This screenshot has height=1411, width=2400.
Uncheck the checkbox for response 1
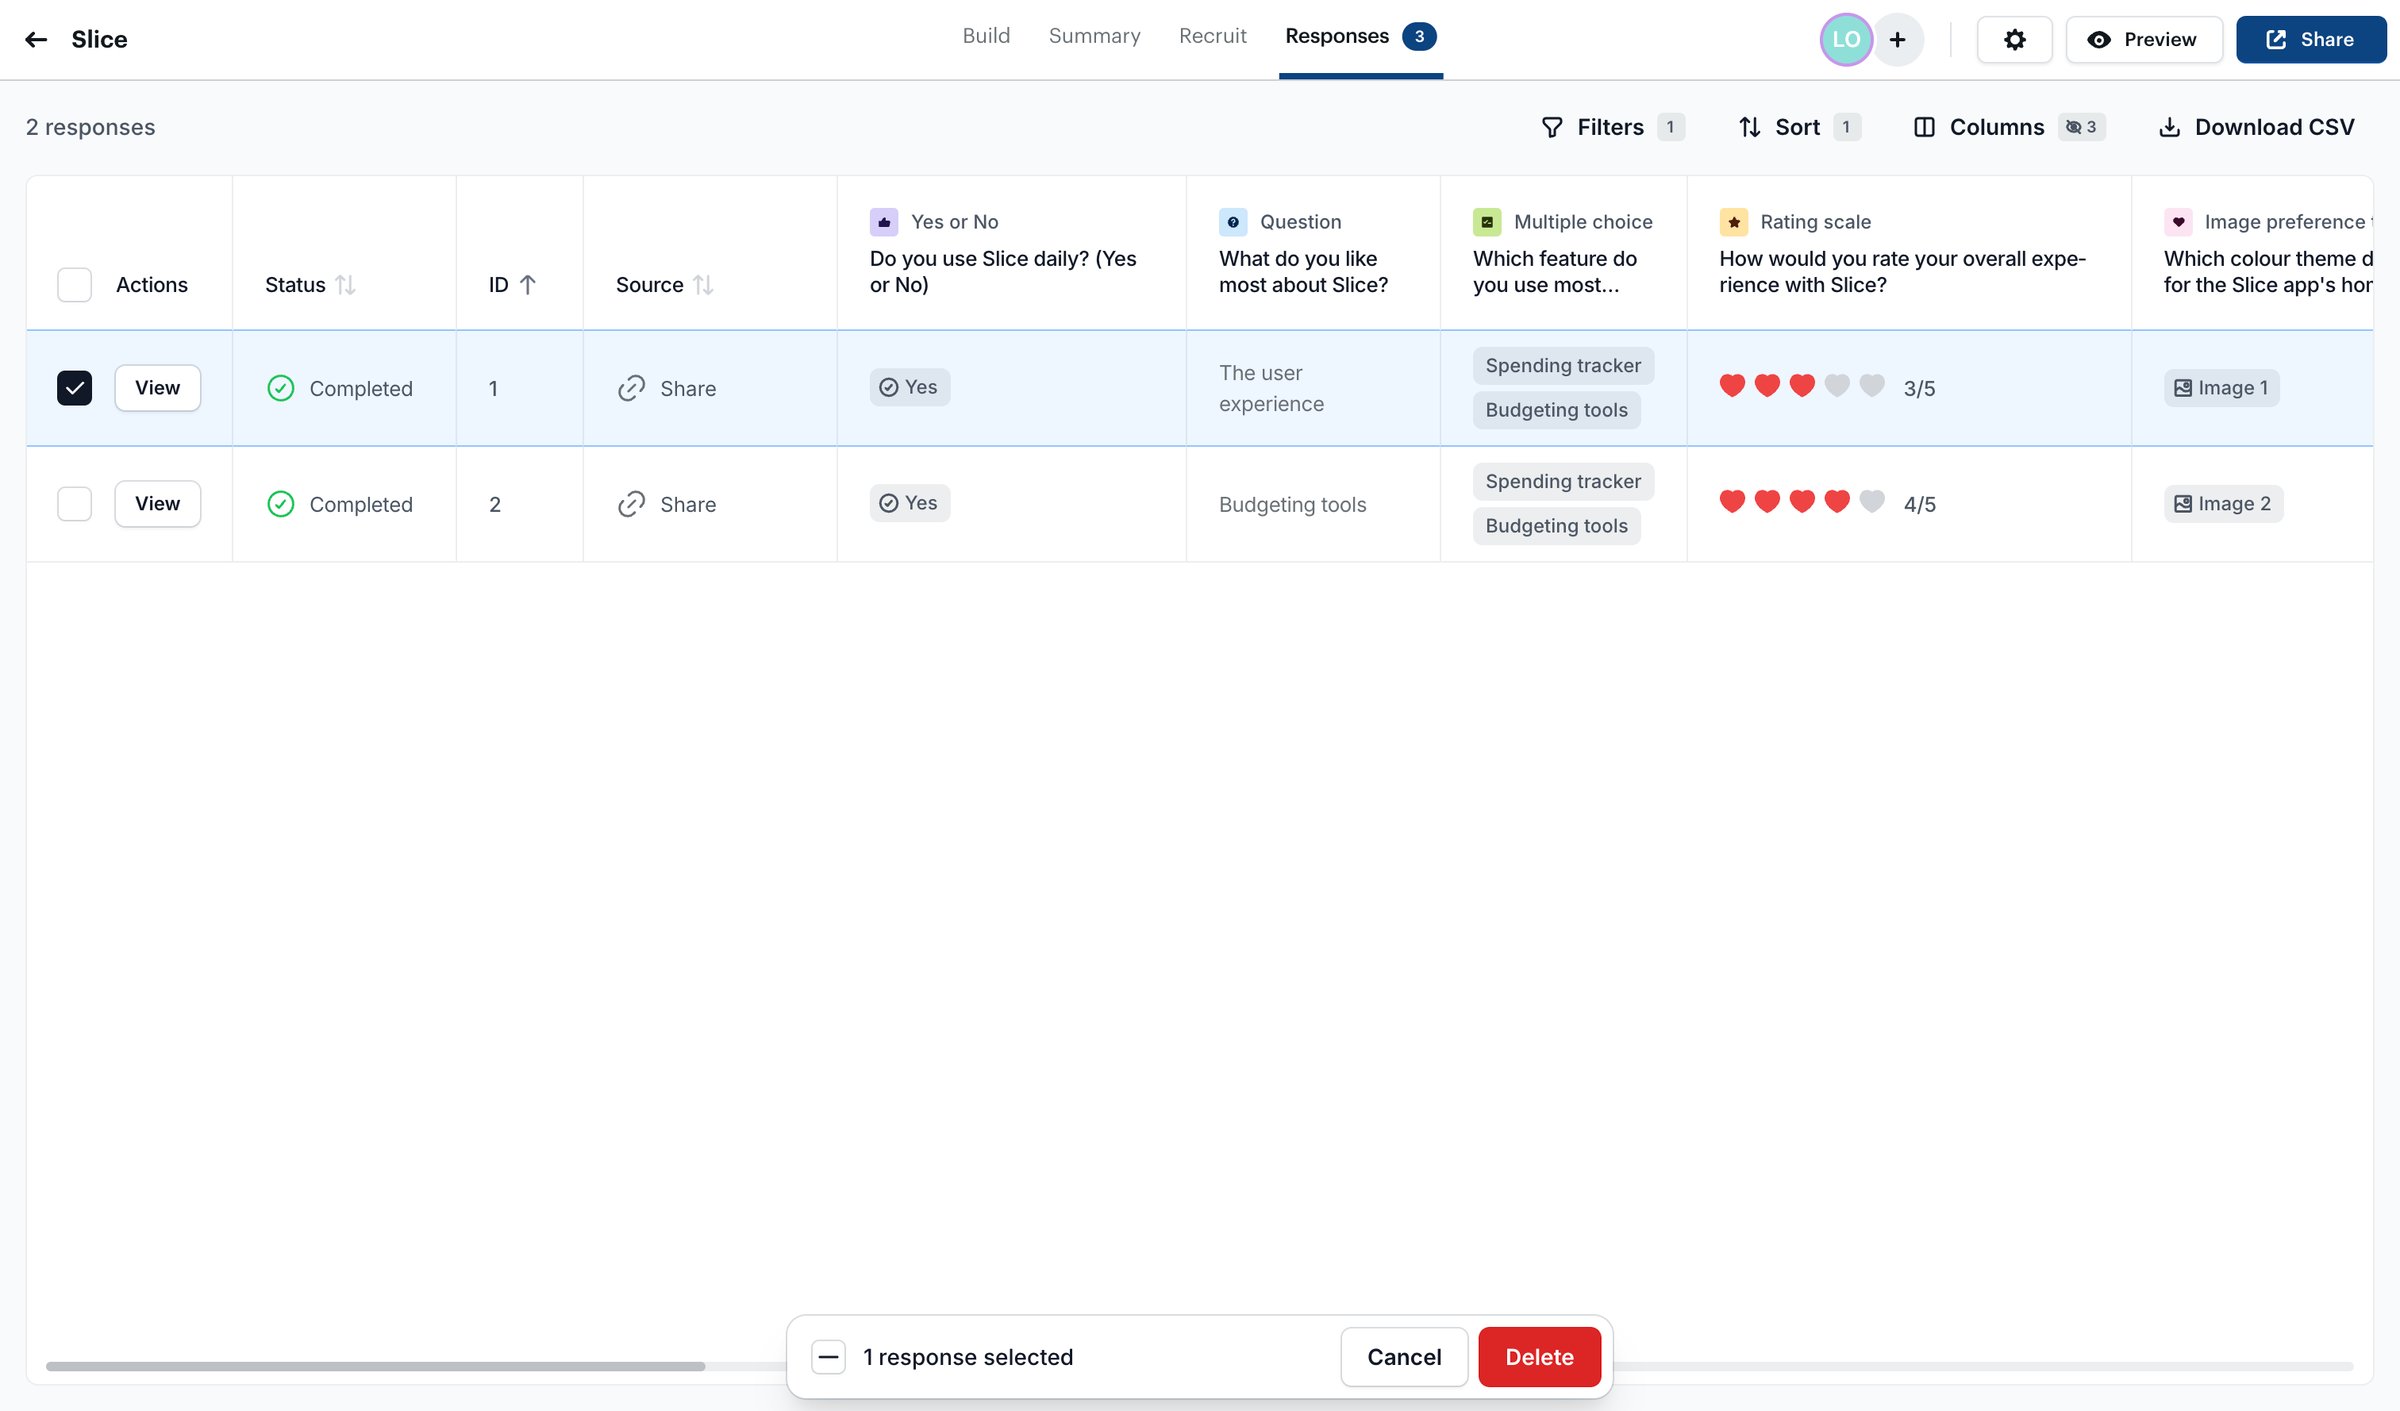tap(74, 388)
